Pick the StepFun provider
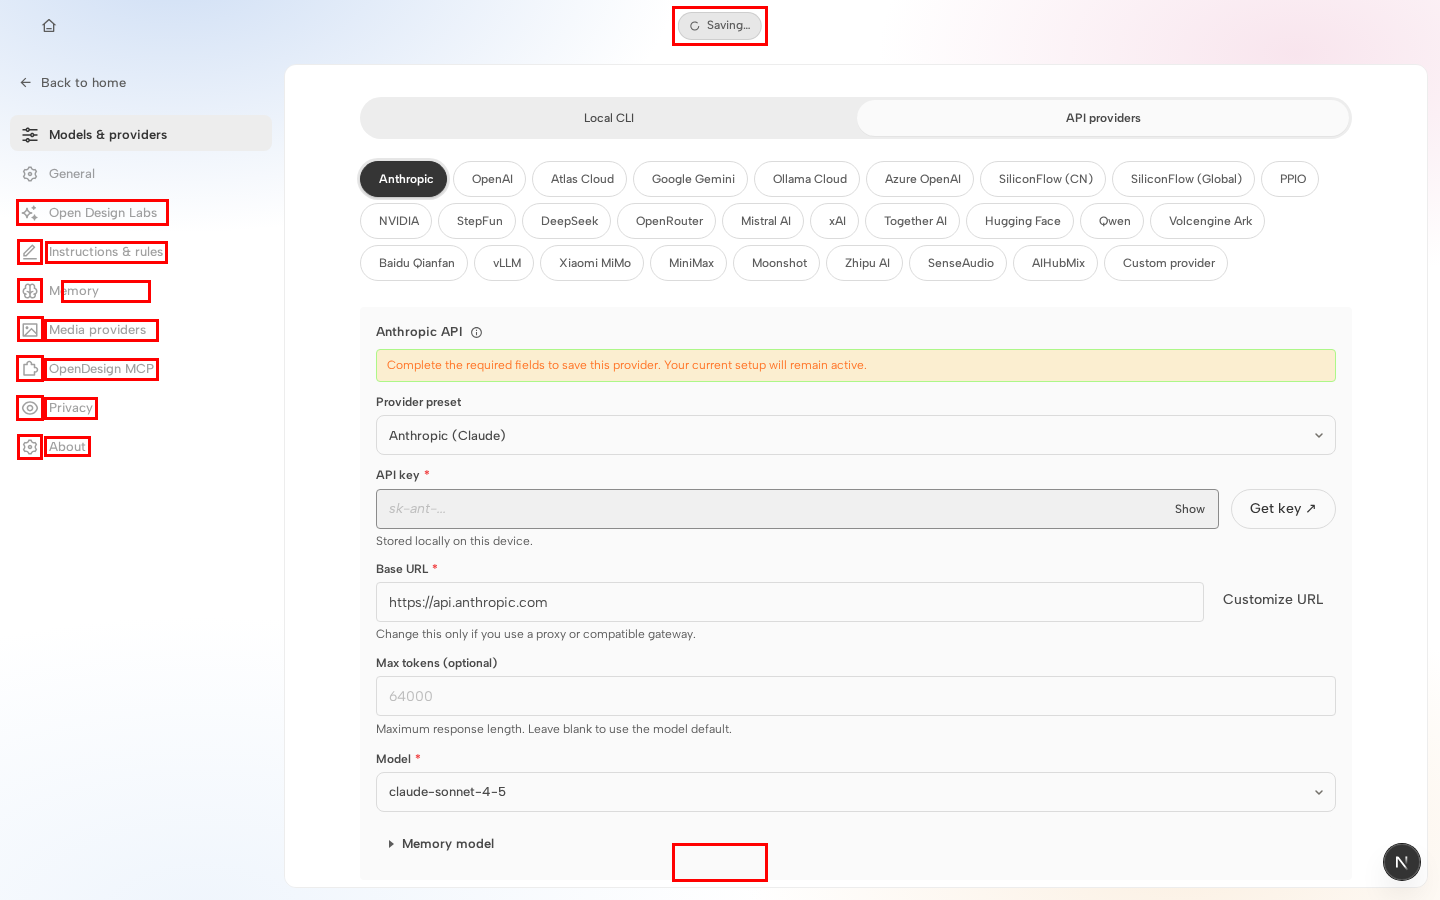The height and width of the screenshot is (900, 1440). coord(479,221)
